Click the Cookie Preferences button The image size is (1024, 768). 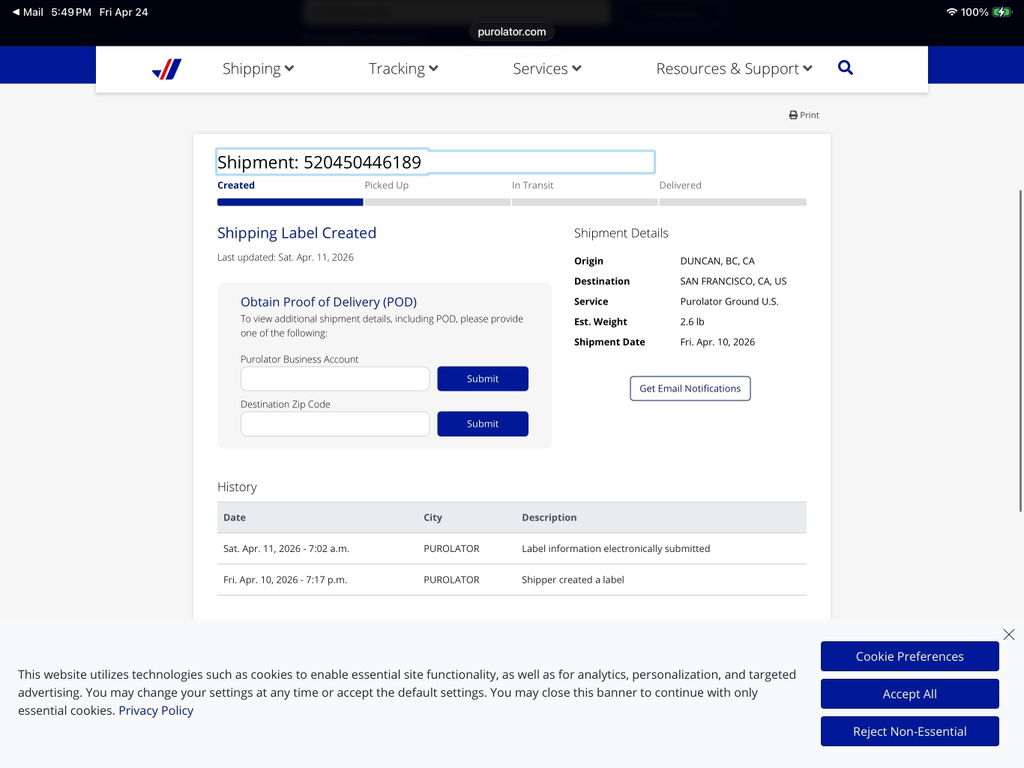coord(910,656)
